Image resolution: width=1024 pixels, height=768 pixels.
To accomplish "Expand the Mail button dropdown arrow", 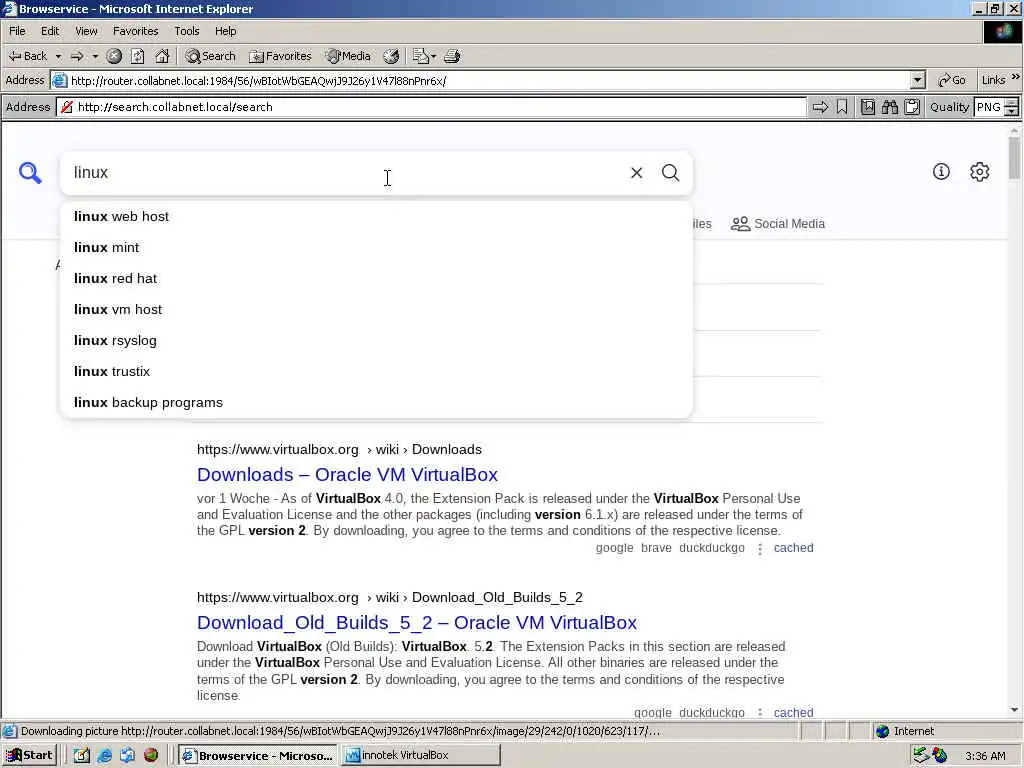I will (434, 56).
